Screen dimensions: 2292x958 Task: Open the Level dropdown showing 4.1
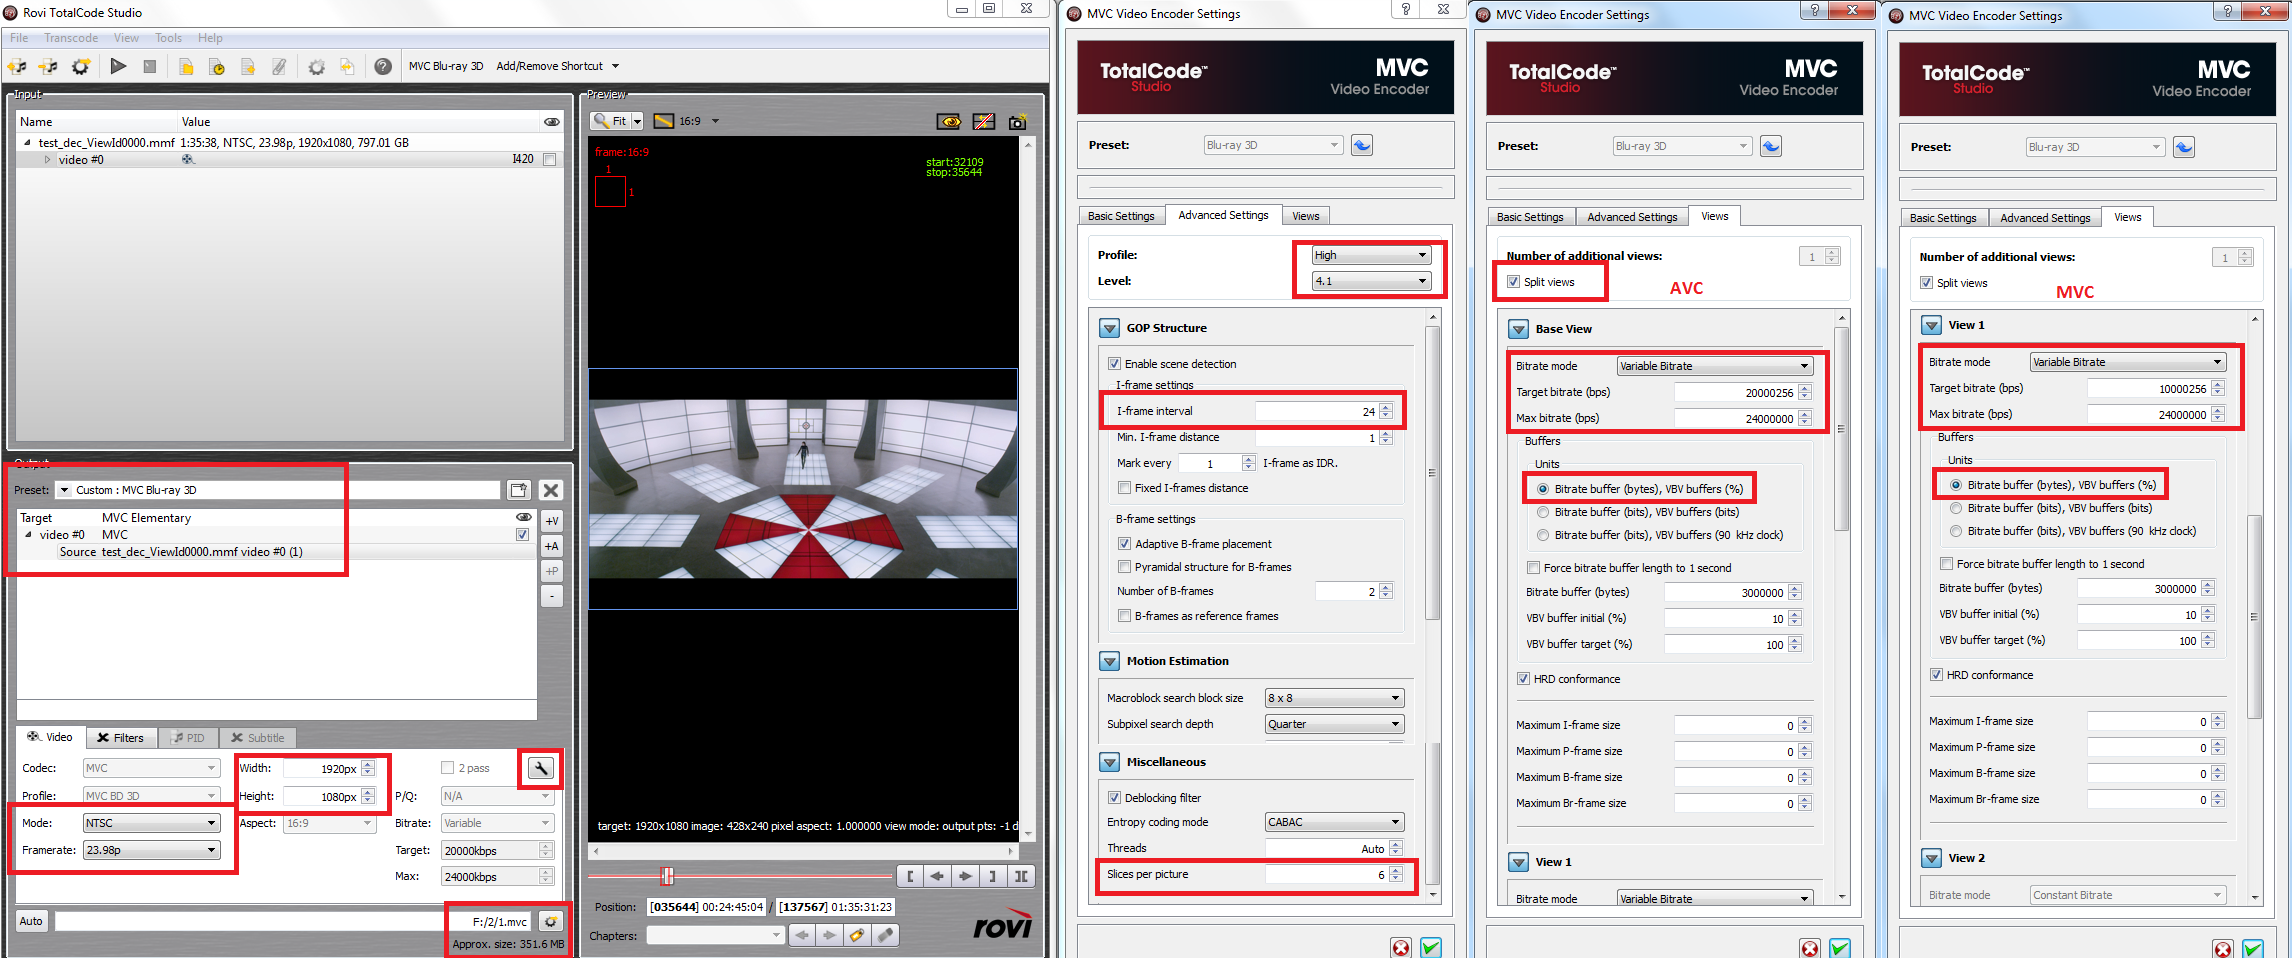click(1371, 281)
